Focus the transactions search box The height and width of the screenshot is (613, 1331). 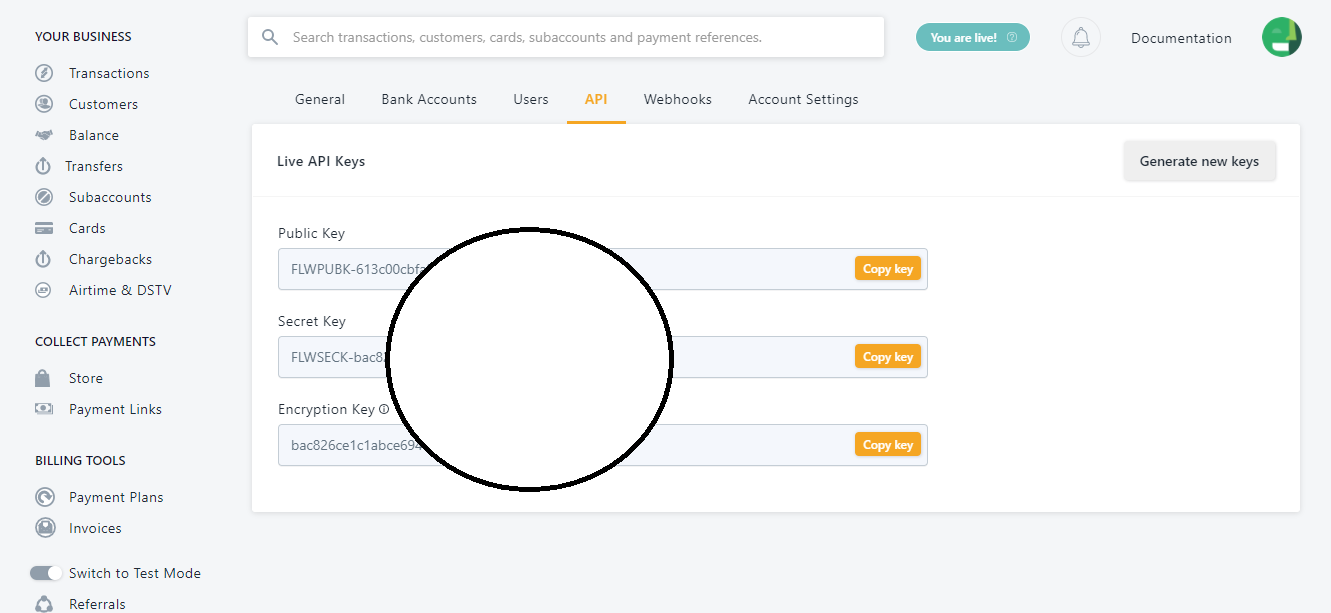click(x=566, y=37)
